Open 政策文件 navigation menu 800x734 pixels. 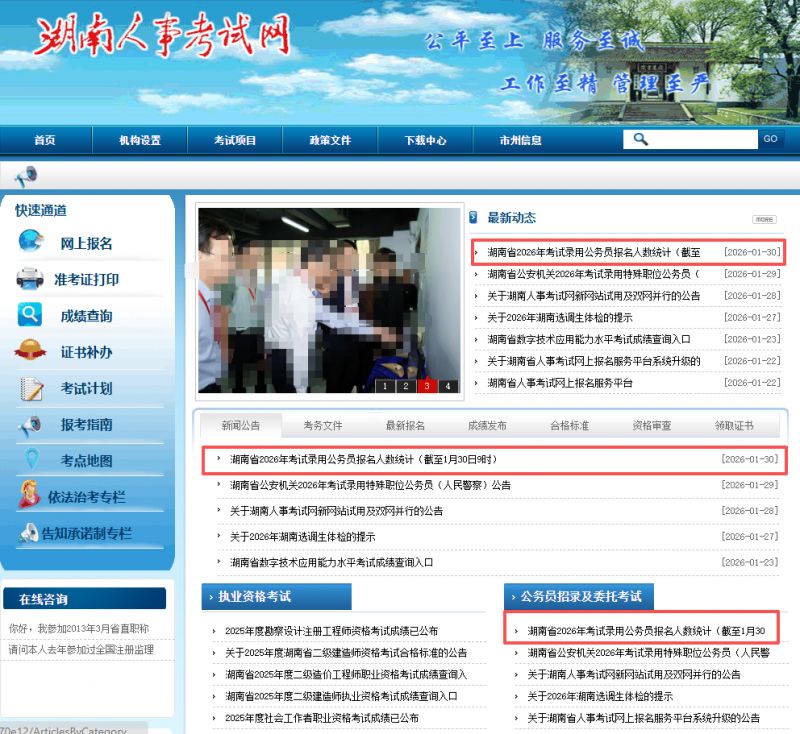click(330, 140)
